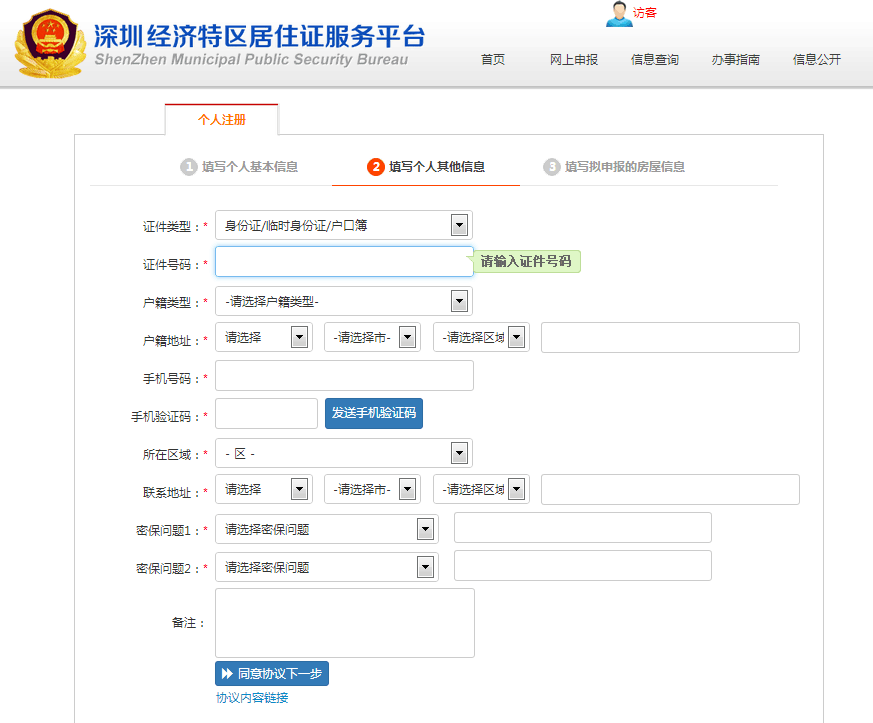Open the 协议内容链接 link
The width and height of the screenshot is (873, 723).
point(252,698)
